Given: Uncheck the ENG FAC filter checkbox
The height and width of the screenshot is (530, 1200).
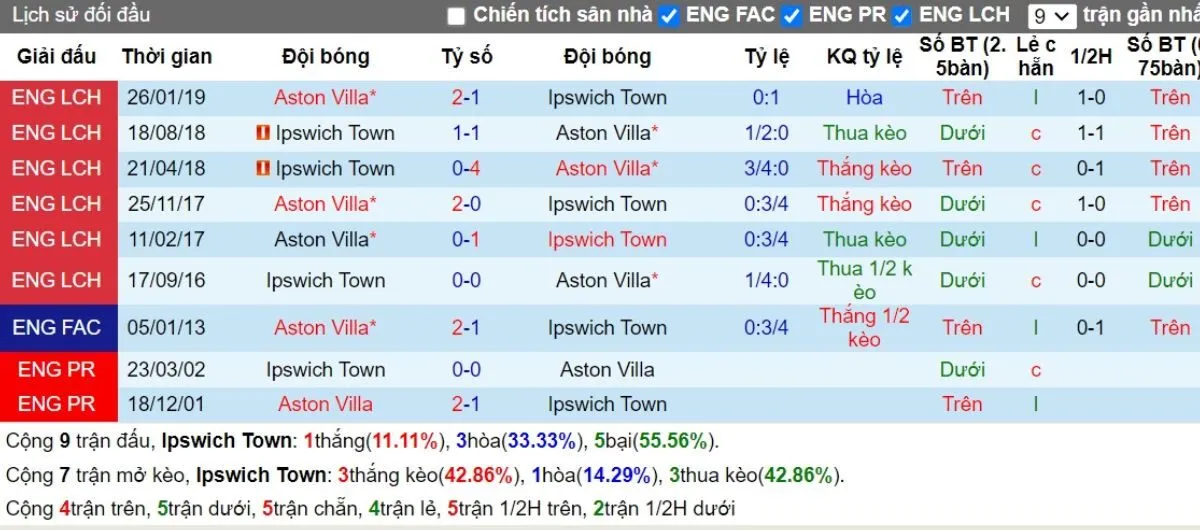Looking at the screenshot, I should coord(670,15).
